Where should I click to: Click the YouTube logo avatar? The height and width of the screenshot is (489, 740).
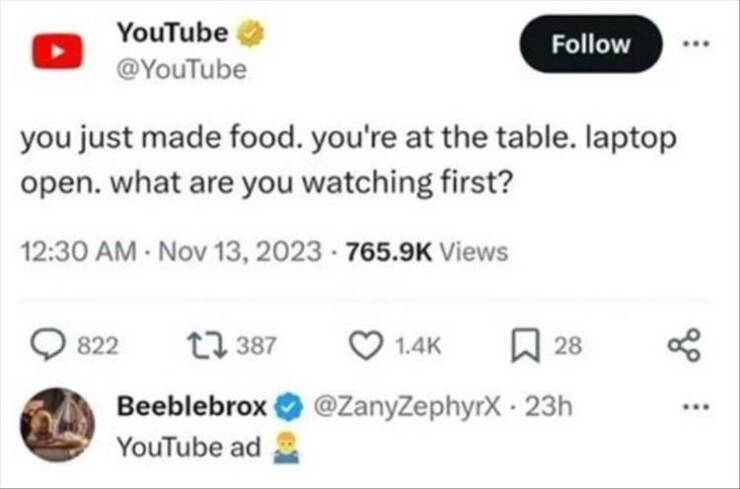click(56, 51)
